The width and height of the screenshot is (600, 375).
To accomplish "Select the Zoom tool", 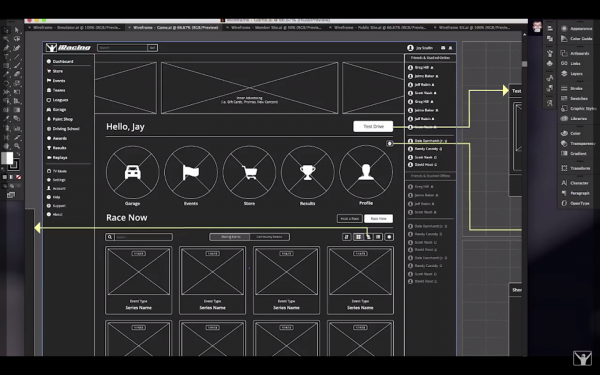I will [x=17, y=146].
